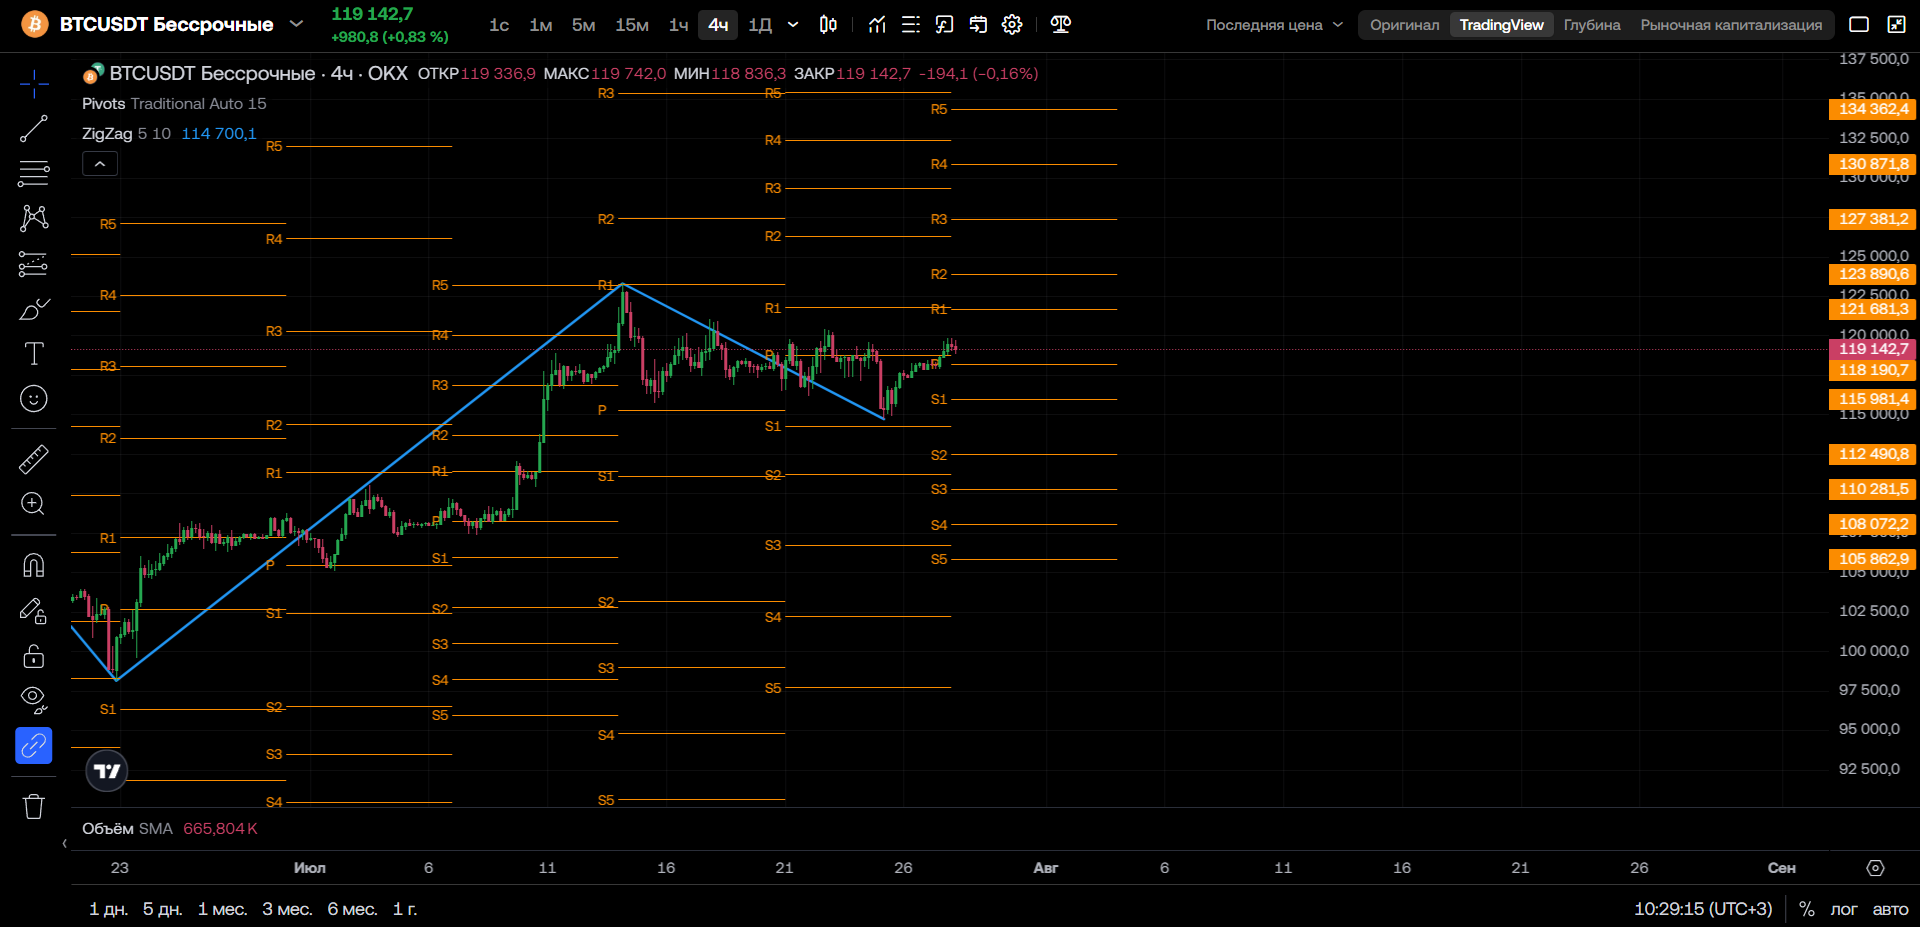Switch to the 1с timeframe
The width and height of the screenshot is (1920, 927).
pyautogui.click(x=499, y=25)
